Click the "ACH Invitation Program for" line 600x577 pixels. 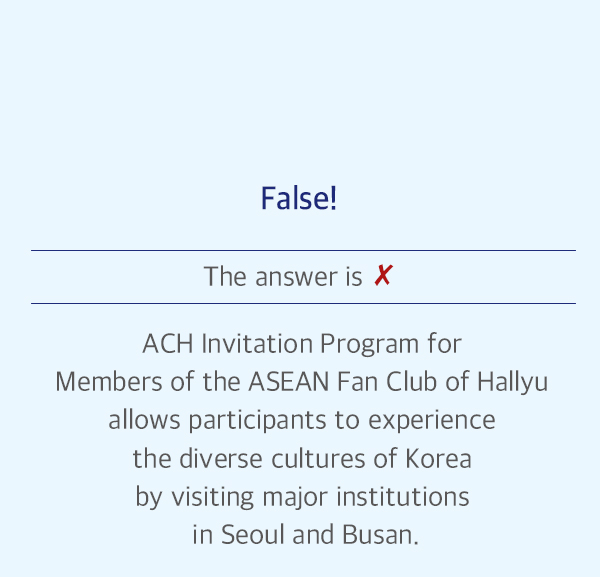[302, 344]
